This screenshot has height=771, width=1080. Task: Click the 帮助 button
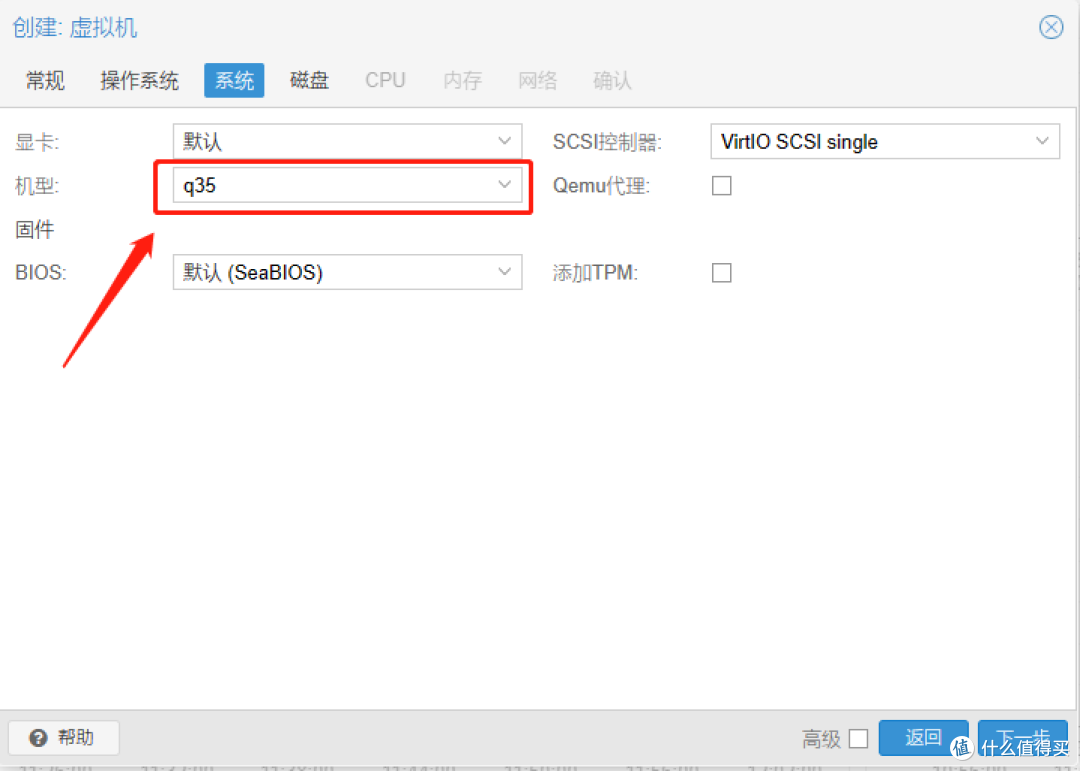tap(63, 738)
